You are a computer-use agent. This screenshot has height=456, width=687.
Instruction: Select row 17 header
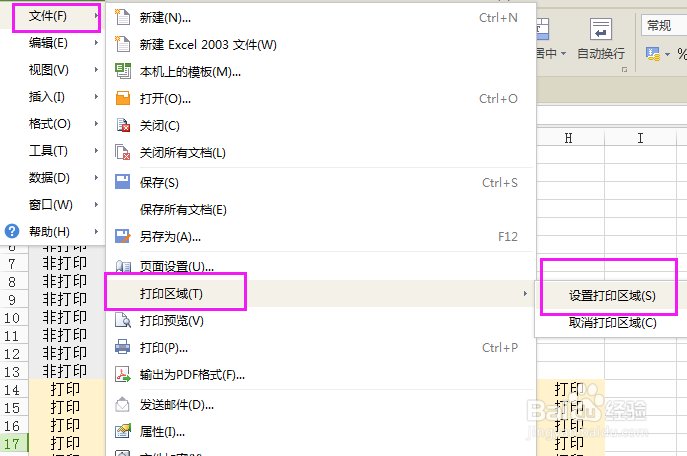pyautogui.click(x=14, y=443)
